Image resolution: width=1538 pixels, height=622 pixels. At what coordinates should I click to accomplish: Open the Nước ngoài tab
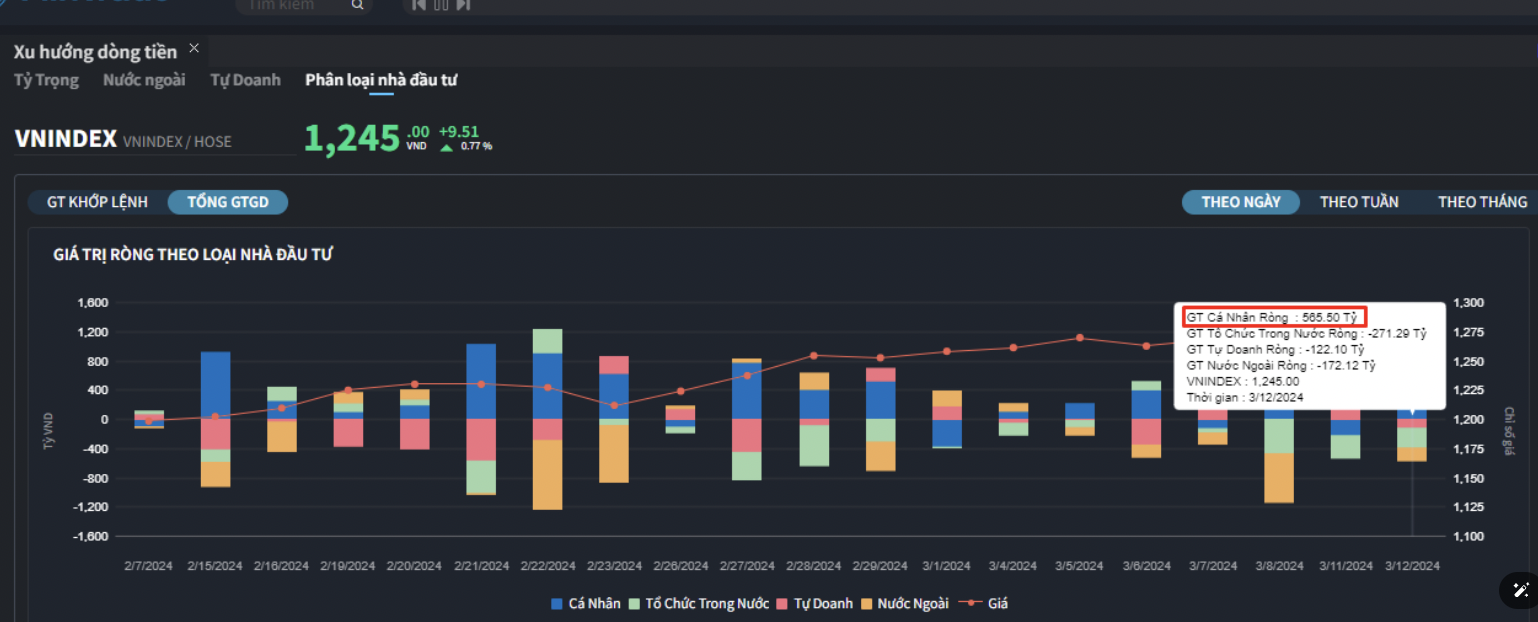click(144, 80)
